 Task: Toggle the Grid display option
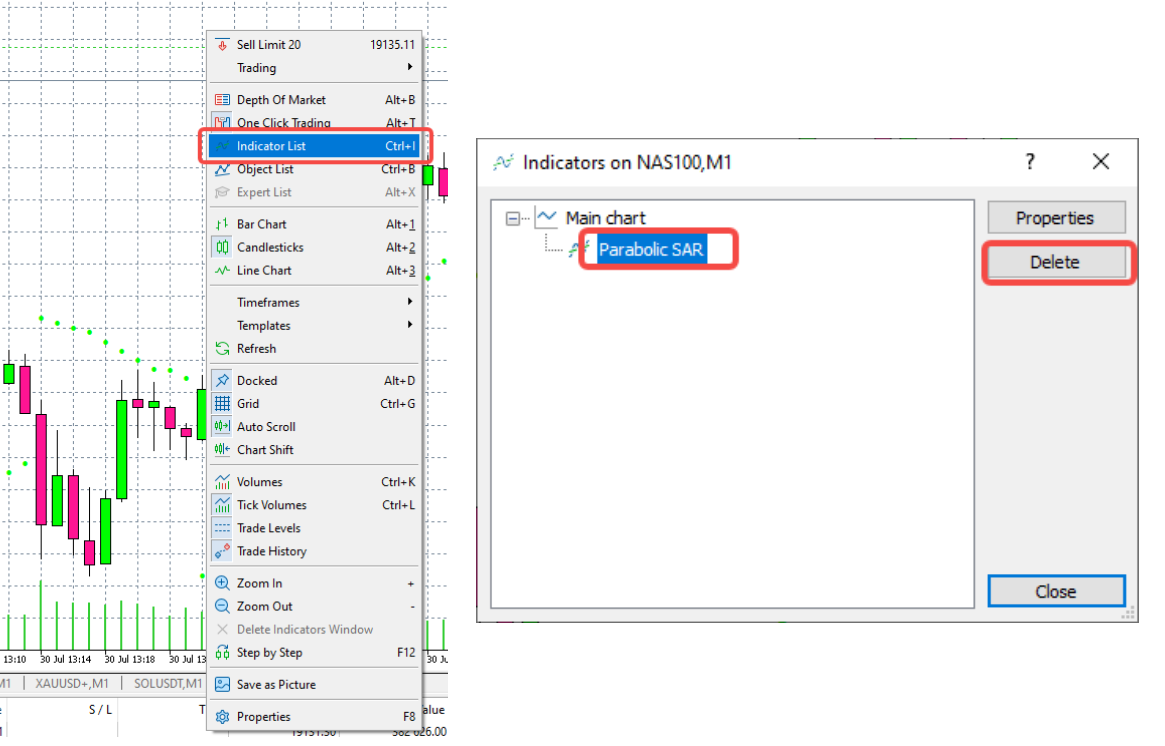point(248,404)
